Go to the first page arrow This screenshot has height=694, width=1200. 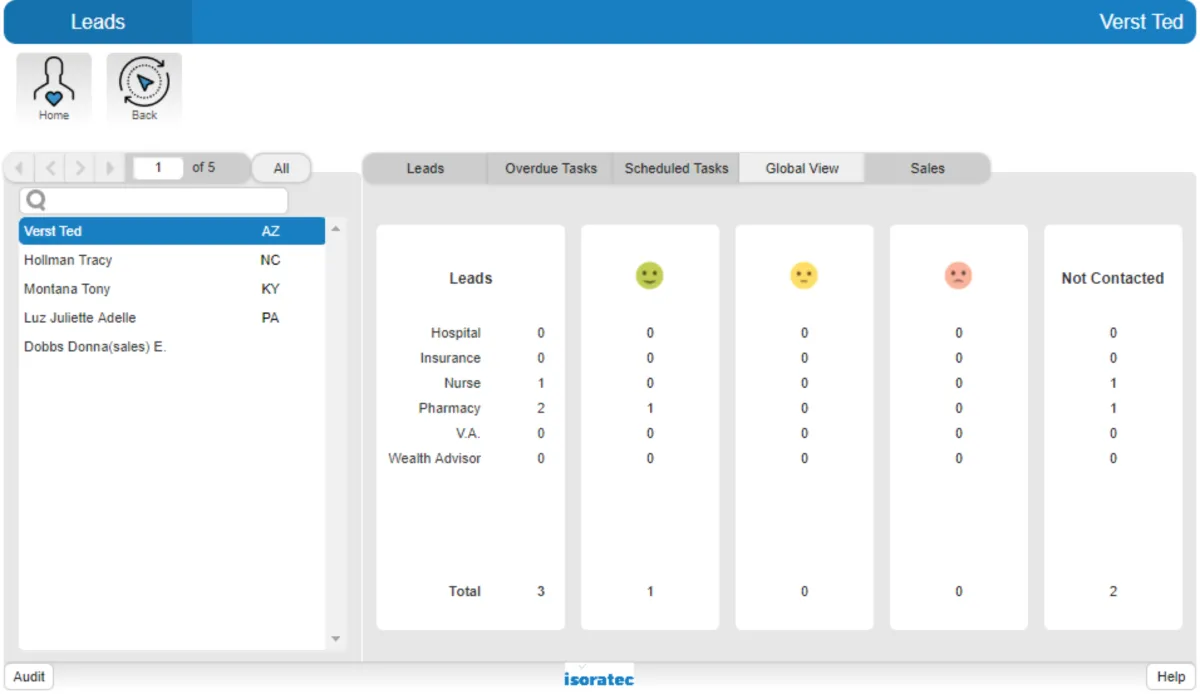pyautogui.click(x=20, y=168)
